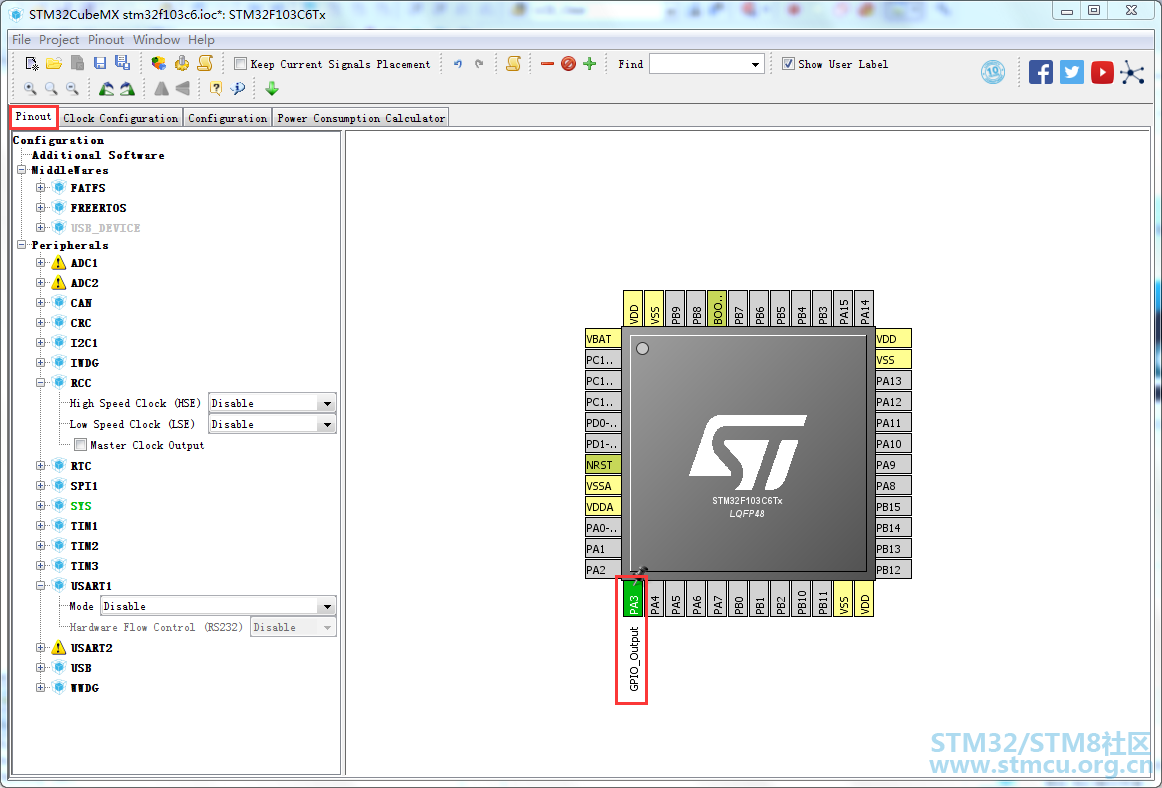Click the green download updates arrow
1162x788 pixels.
[x=271, y=88]
